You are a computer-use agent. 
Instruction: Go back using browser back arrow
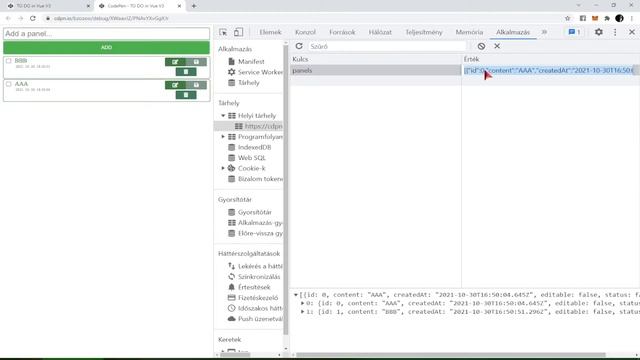[8, 18]
